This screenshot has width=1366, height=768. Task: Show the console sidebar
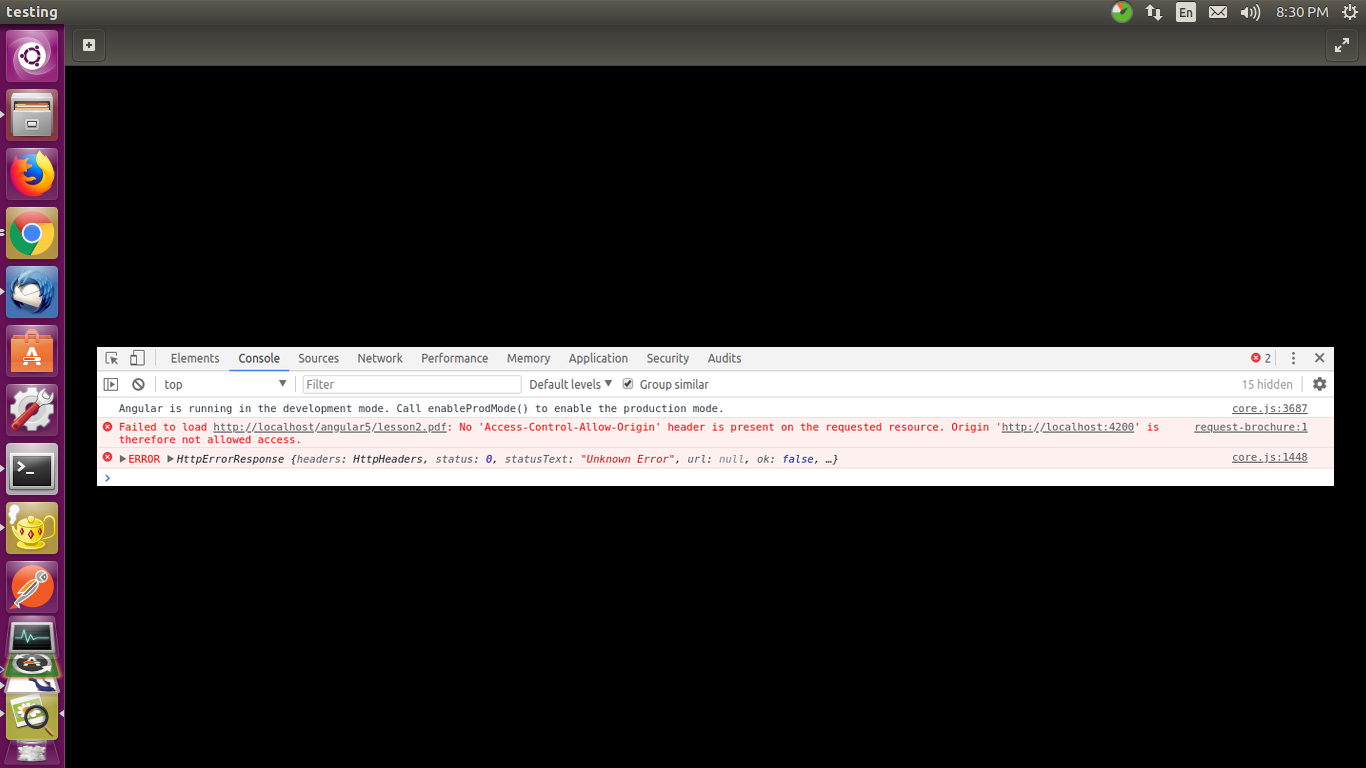(x=109, y=384)
